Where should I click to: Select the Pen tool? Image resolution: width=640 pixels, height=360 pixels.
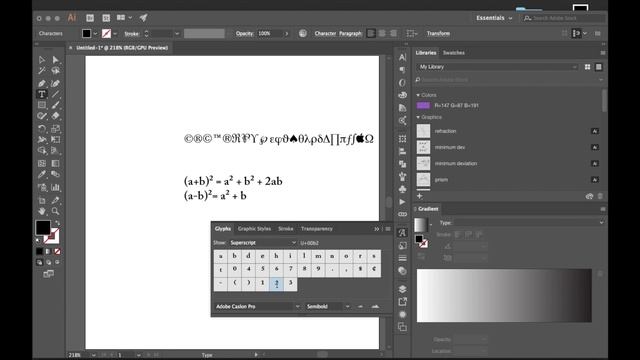click(42, 83)
